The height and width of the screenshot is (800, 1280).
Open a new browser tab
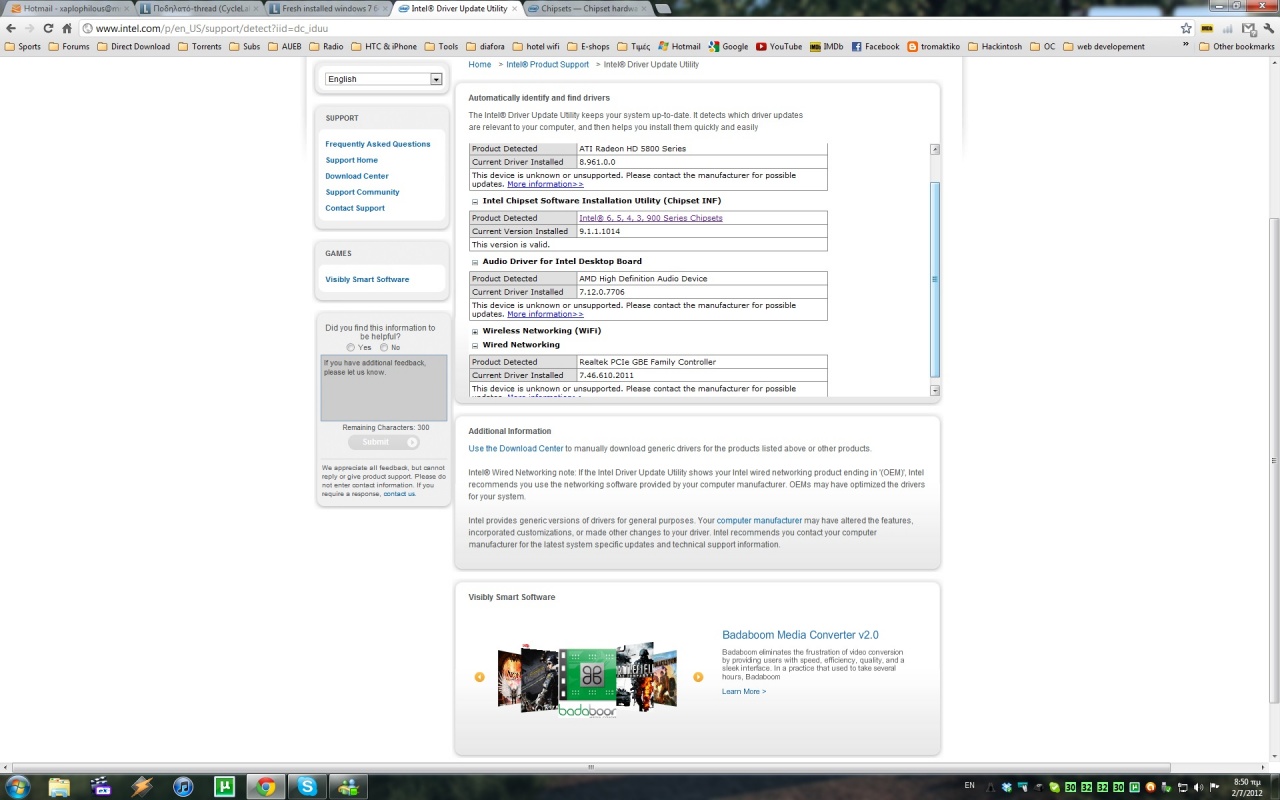point(664,8)
